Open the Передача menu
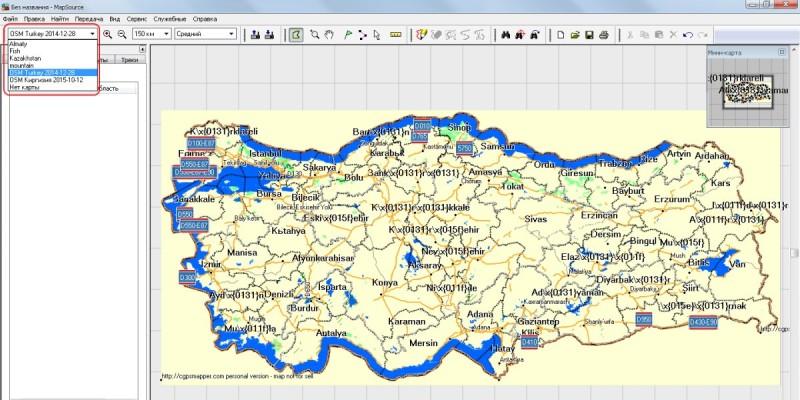This screenshot has width=800, height=400. (x=89, y=19)
